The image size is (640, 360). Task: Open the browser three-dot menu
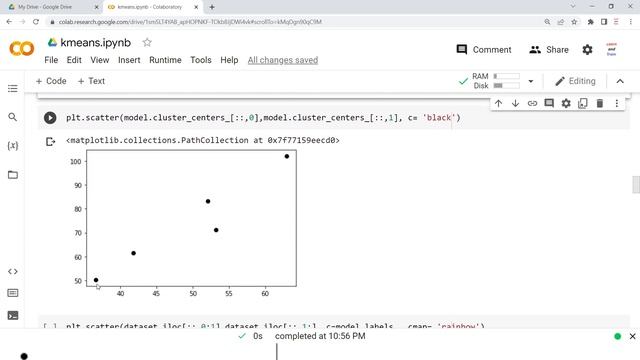(631, 22)
